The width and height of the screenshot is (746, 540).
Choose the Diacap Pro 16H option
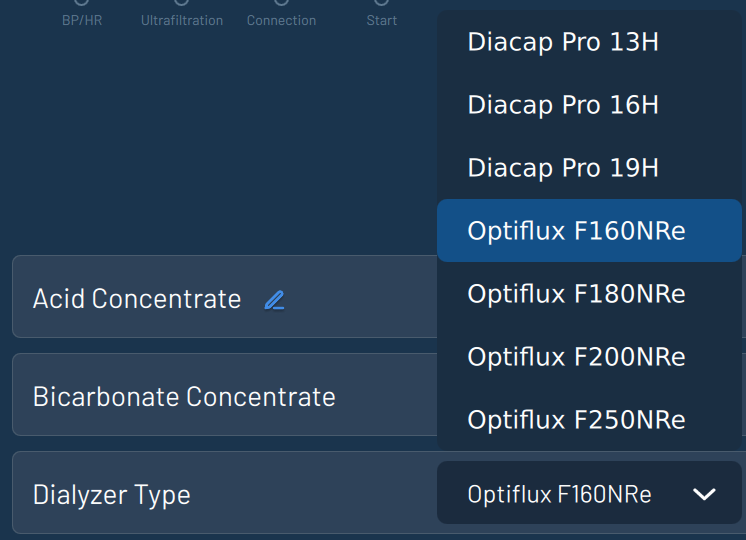[x=563, y=105]
